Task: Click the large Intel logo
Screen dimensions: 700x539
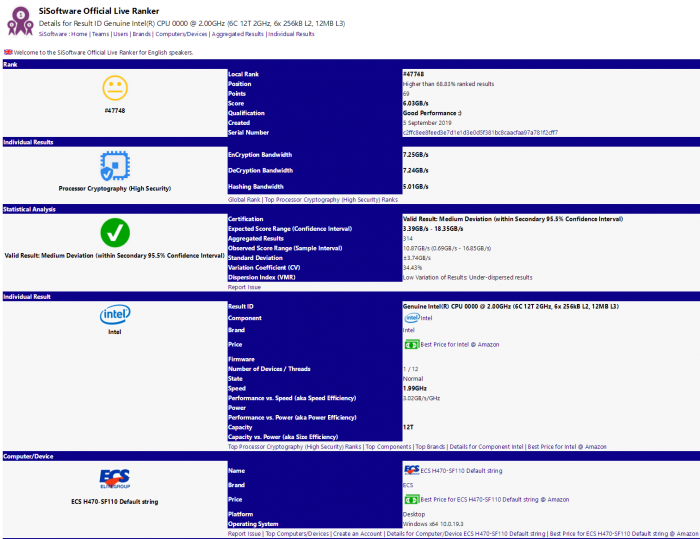Action: (x=114, y=315)
